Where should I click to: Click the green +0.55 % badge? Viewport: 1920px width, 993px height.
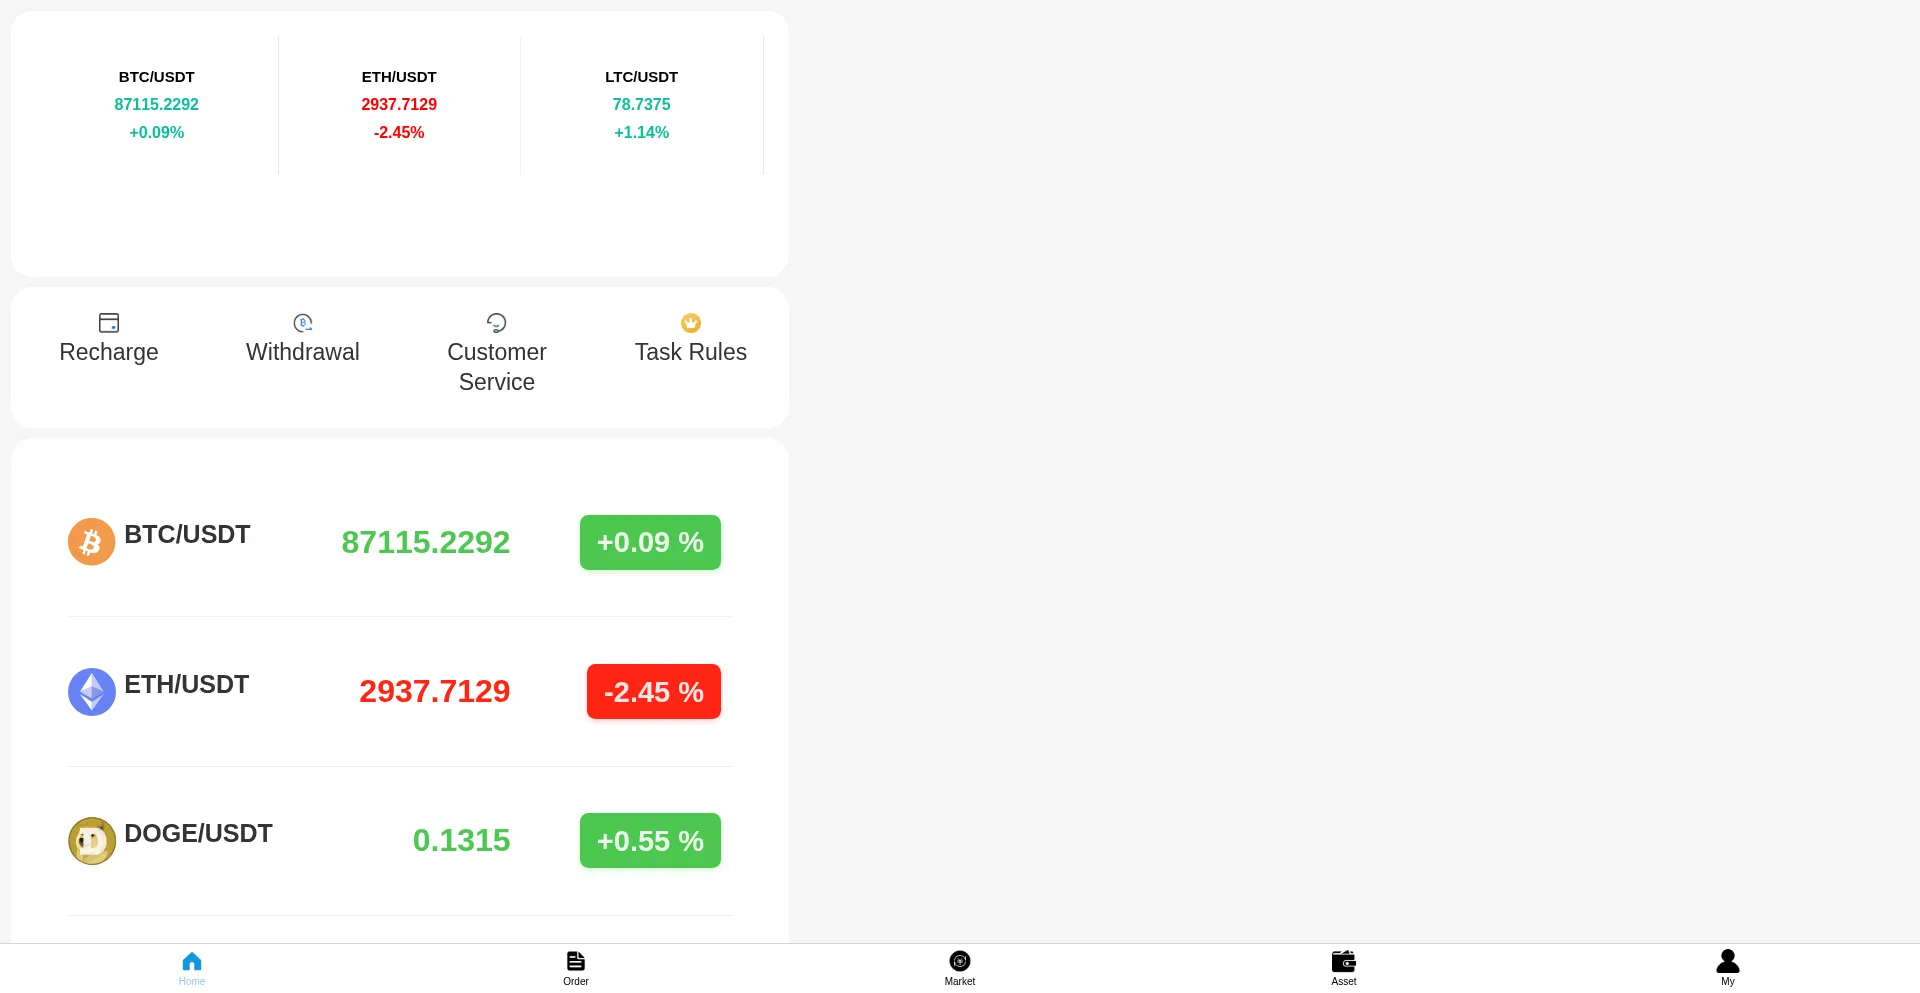click(x=650, y=841)
